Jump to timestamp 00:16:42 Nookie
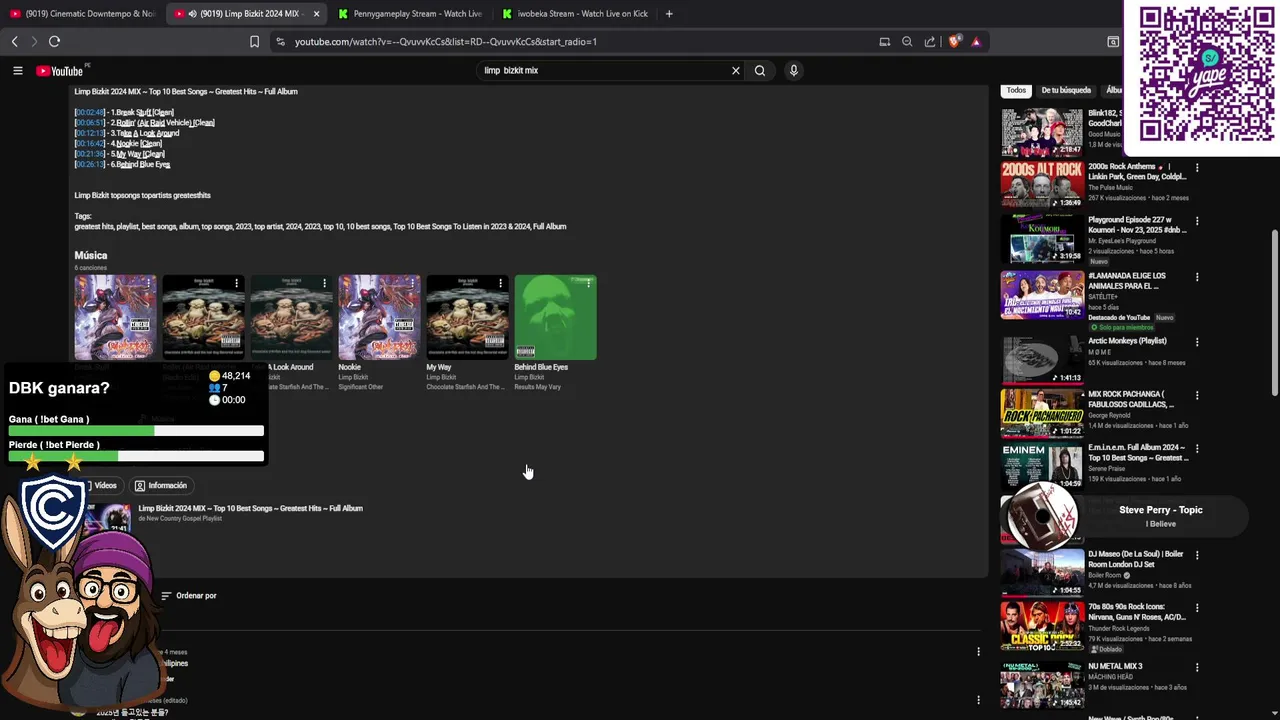Image resolution: width=1280 pixels, height=720 pixels. (90, 144)
